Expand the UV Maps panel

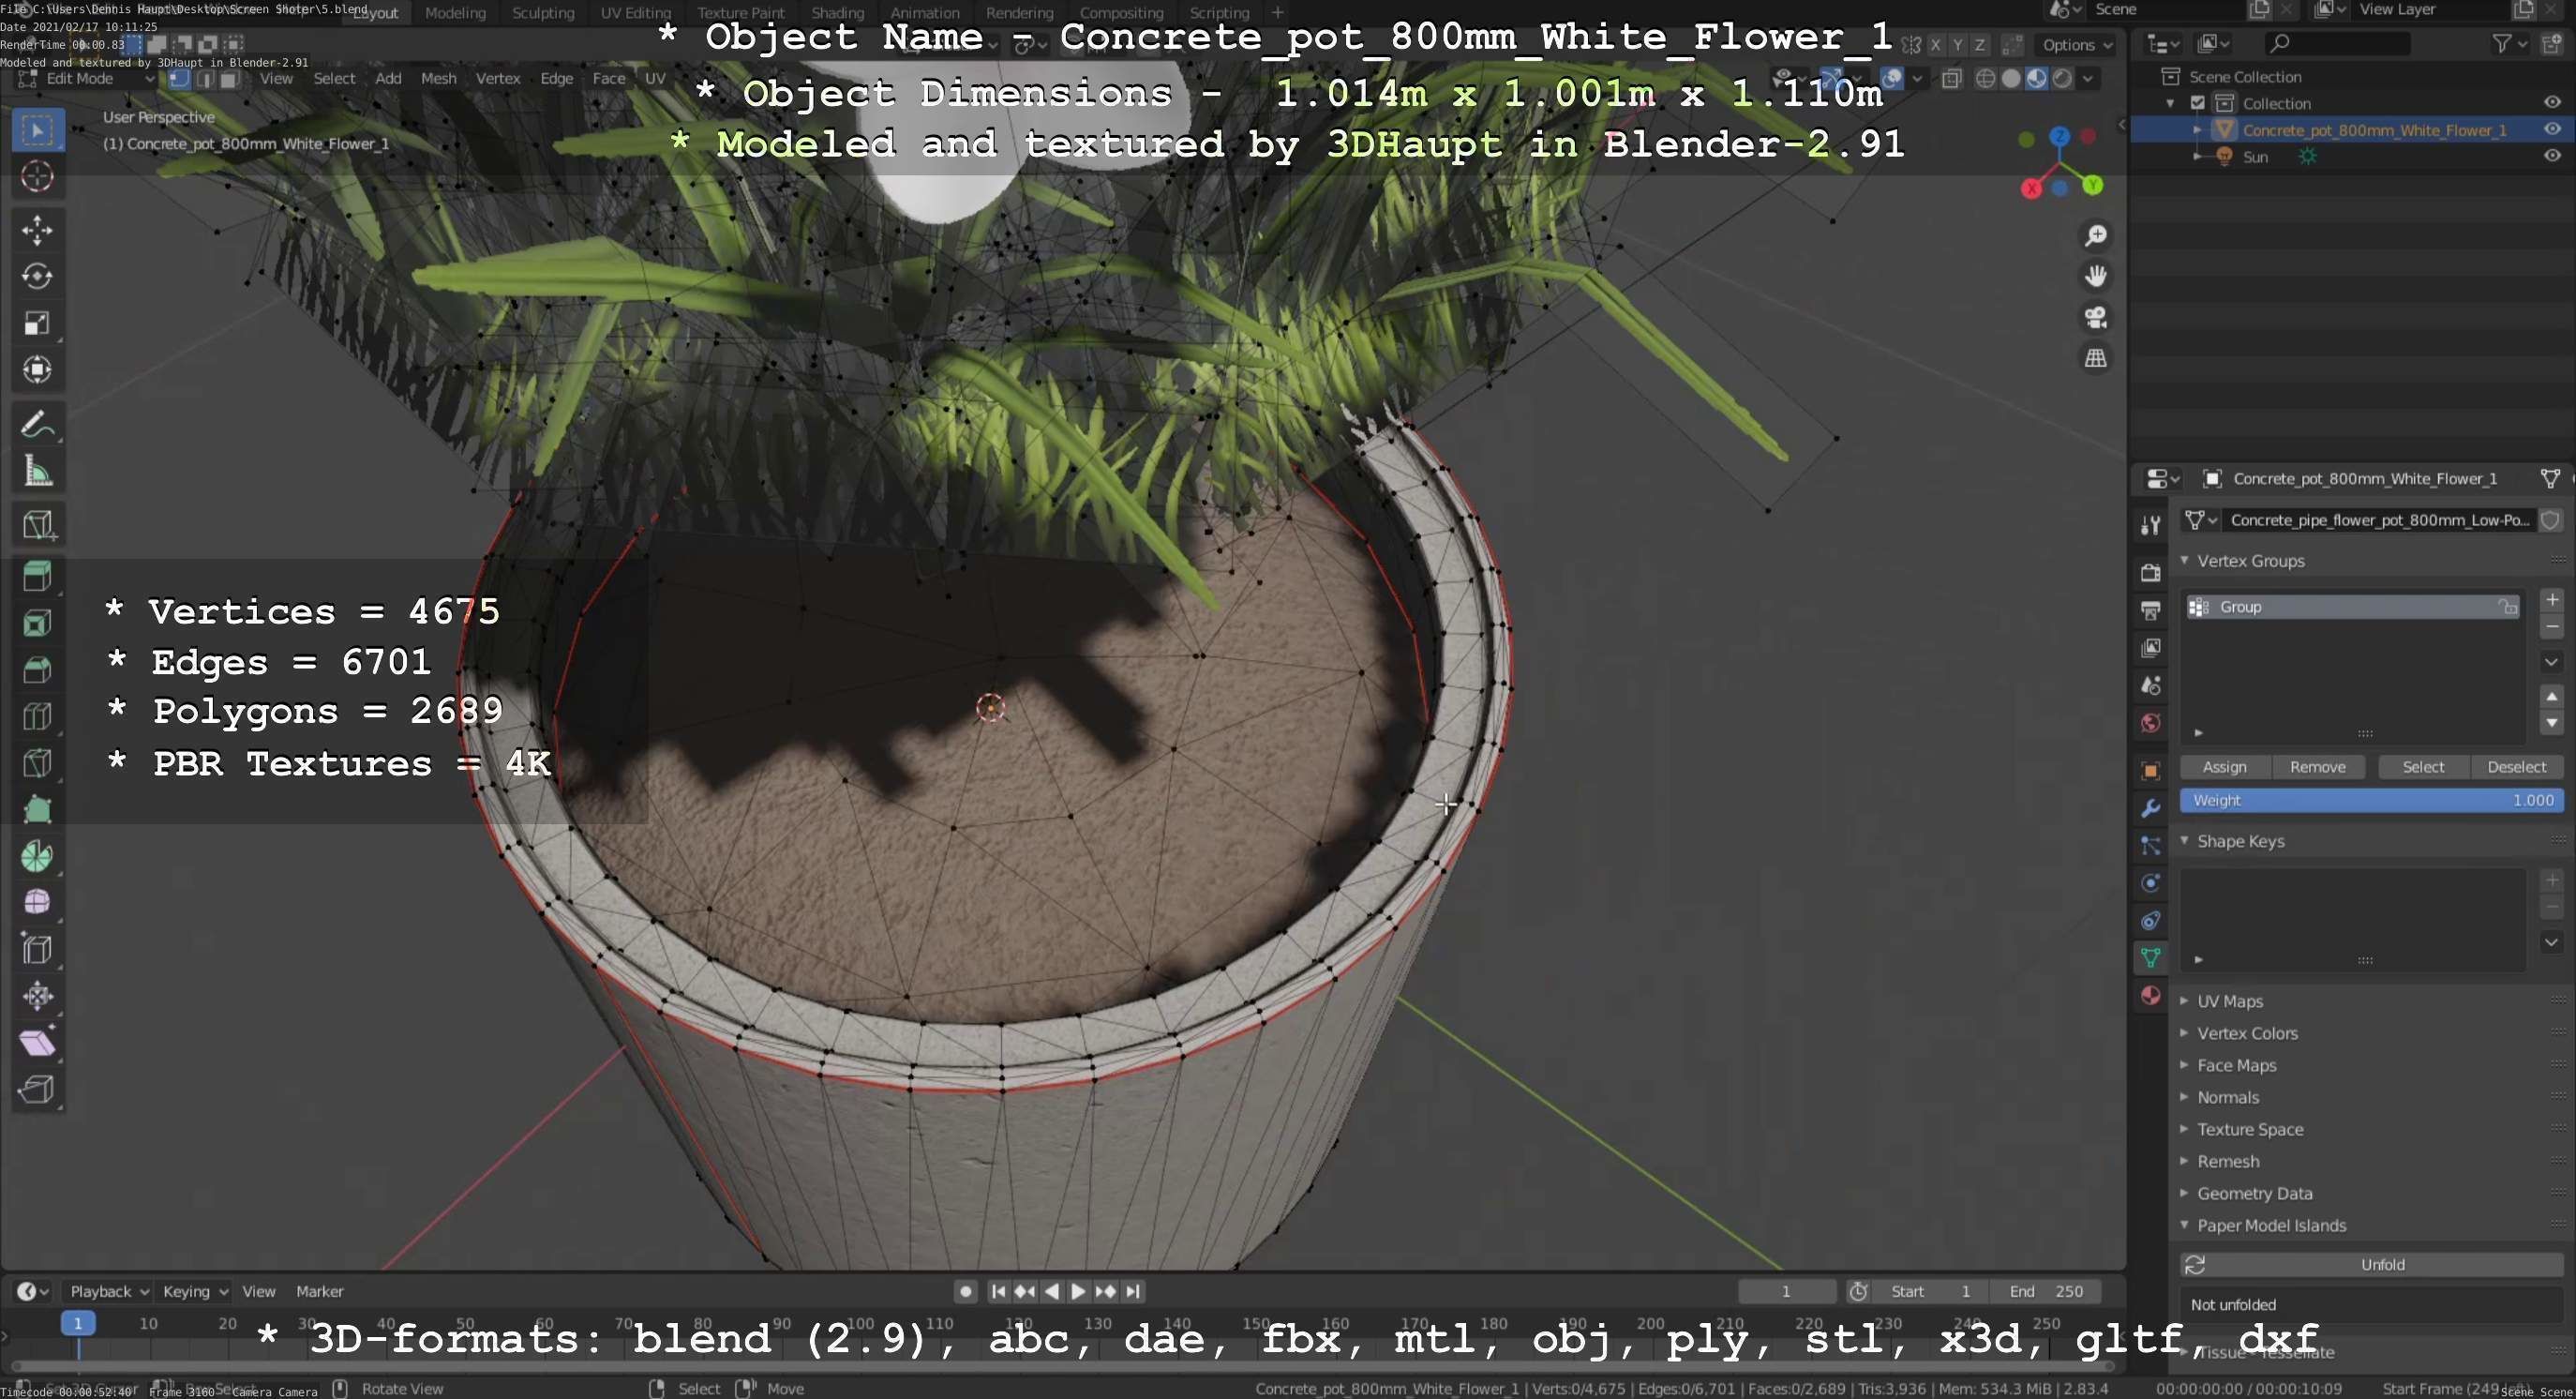(2184, 1001)
